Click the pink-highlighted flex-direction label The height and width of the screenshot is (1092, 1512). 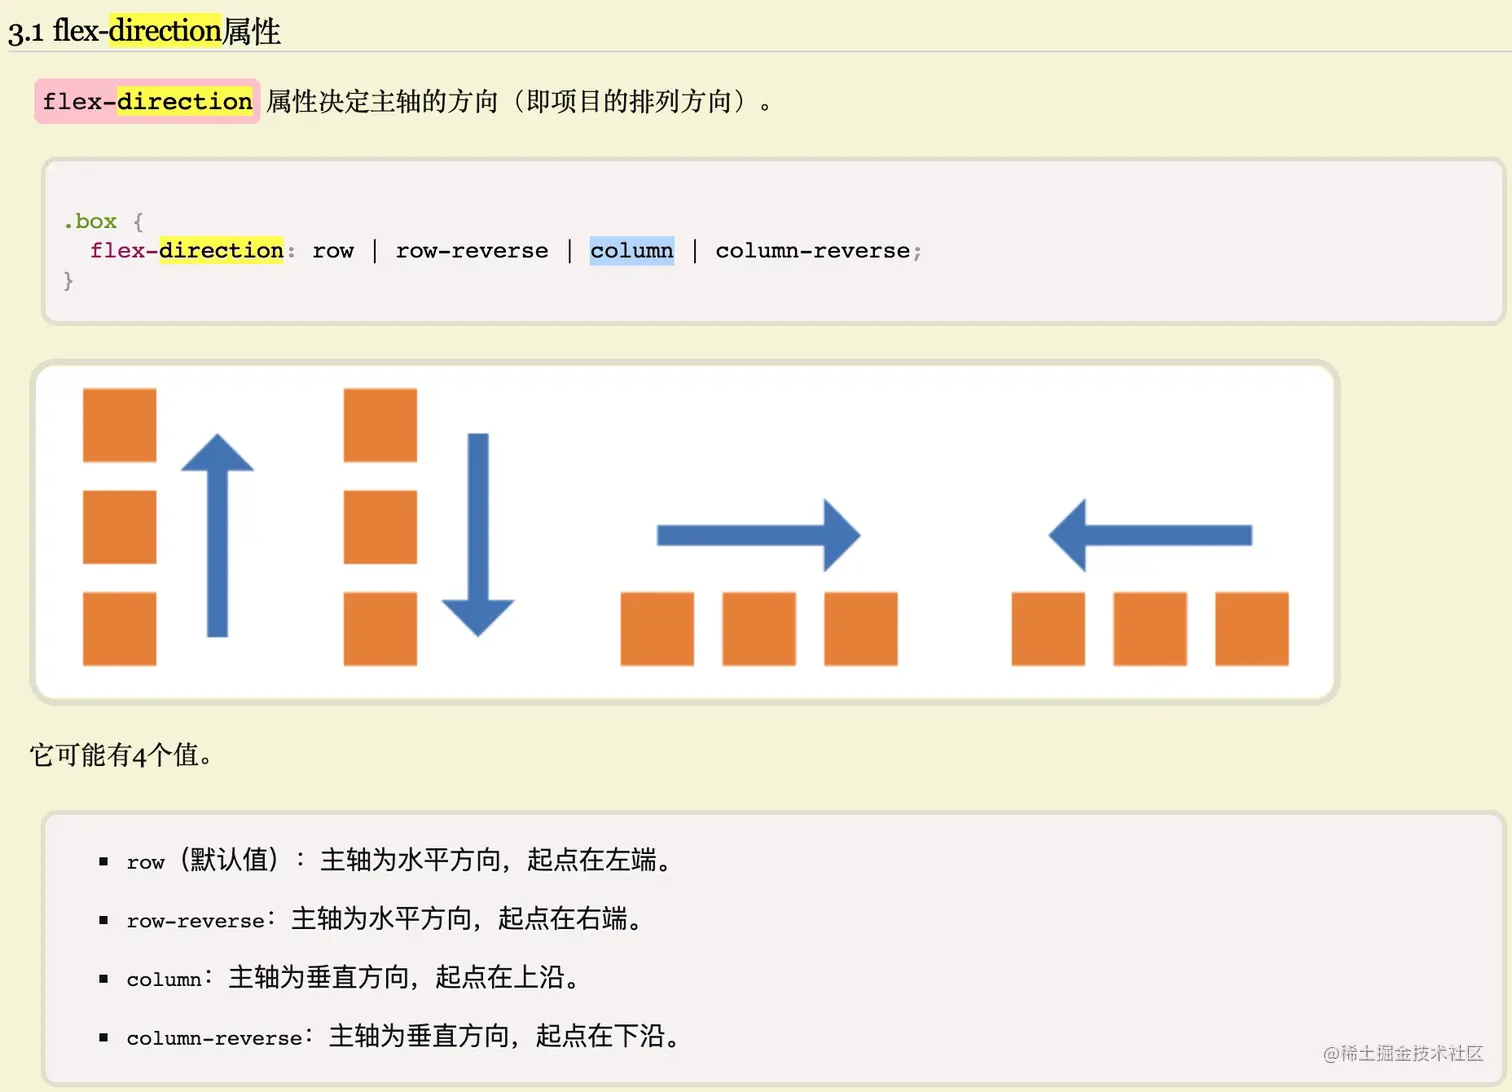click(146, 101)
